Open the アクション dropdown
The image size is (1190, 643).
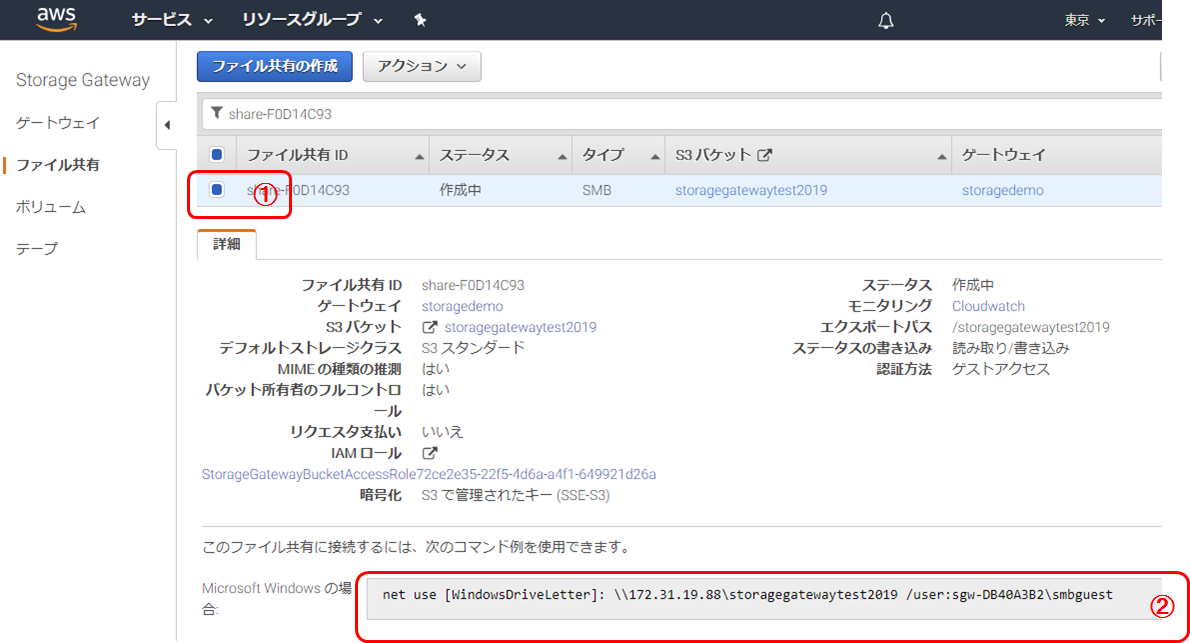421,66
